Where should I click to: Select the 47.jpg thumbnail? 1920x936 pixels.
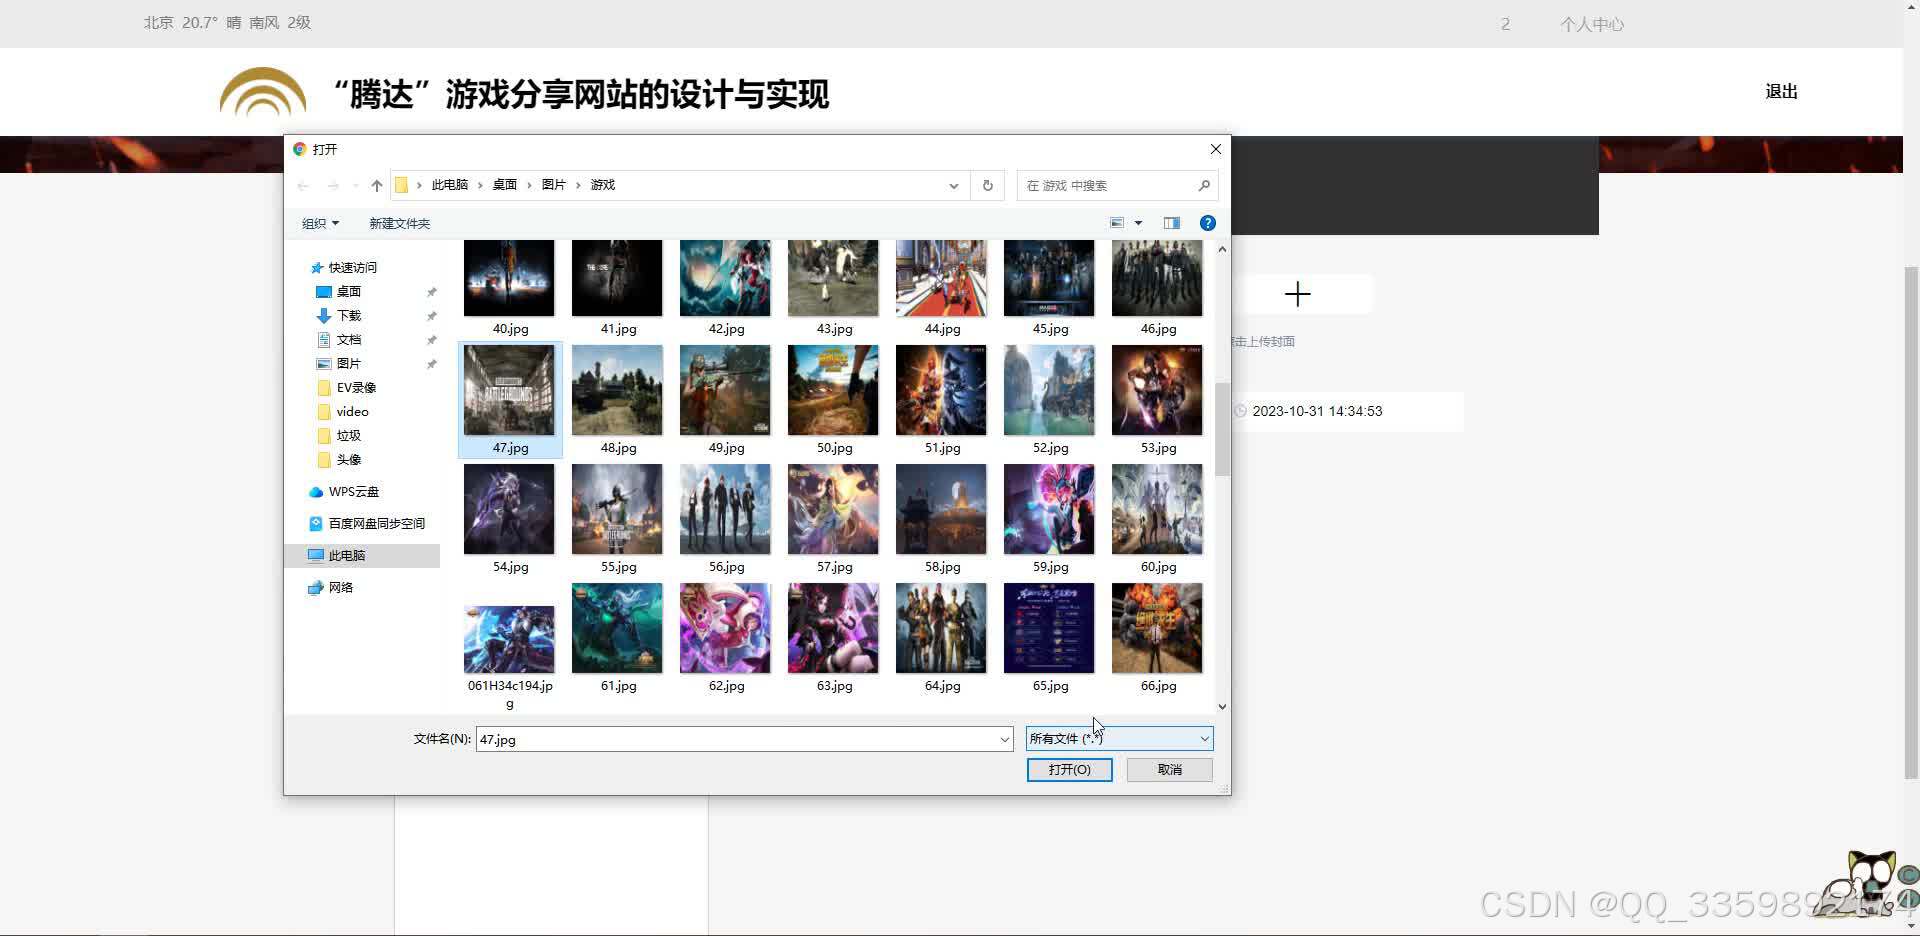[509, 390]
